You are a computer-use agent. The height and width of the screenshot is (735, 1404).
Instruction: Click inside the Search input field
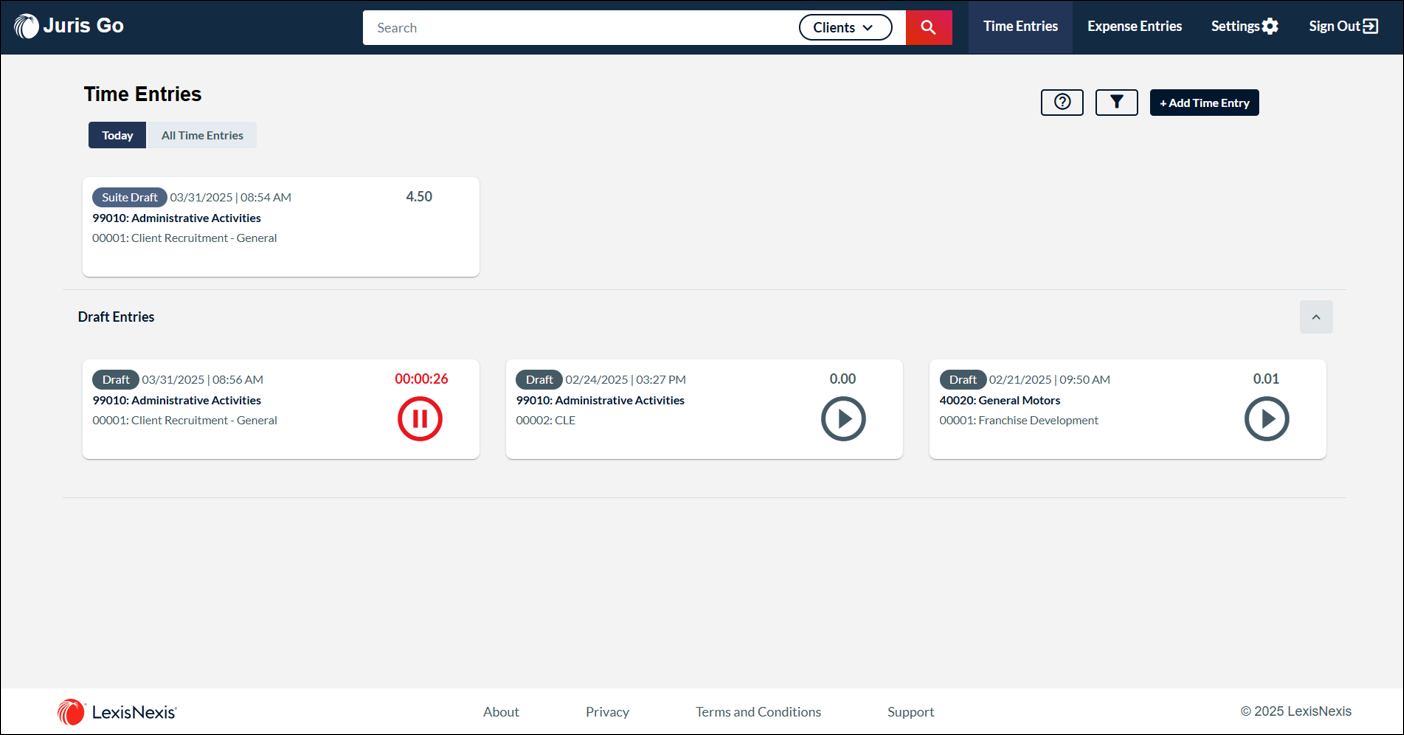click(580, 28)
